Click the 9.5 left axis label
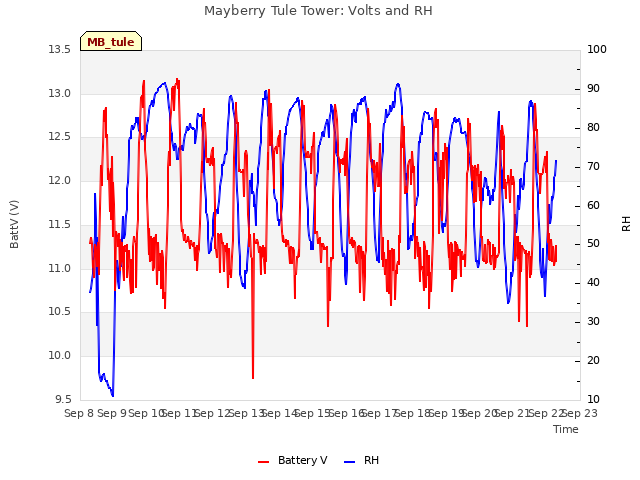 63,399
